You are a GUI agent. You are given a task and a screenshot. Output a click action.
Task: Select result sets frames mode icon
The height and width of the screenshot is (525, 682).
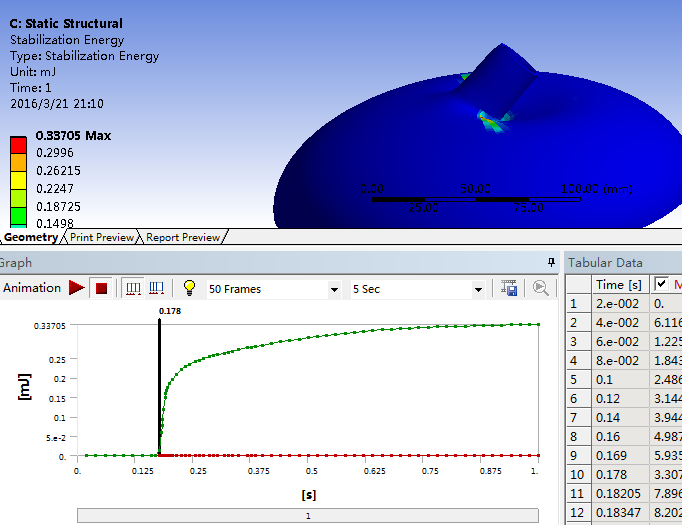coord(157,288)
